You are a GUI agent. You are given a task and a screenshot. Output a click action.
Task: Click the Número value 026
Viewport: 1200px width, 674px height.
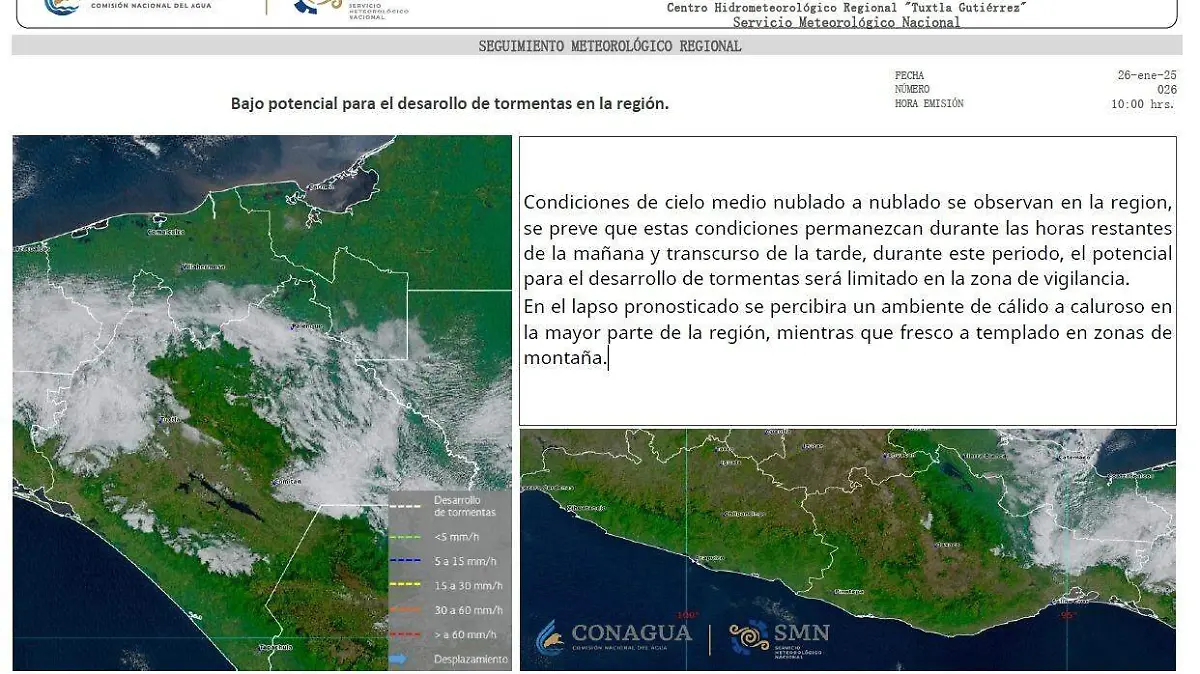(x=1166, y=89)
